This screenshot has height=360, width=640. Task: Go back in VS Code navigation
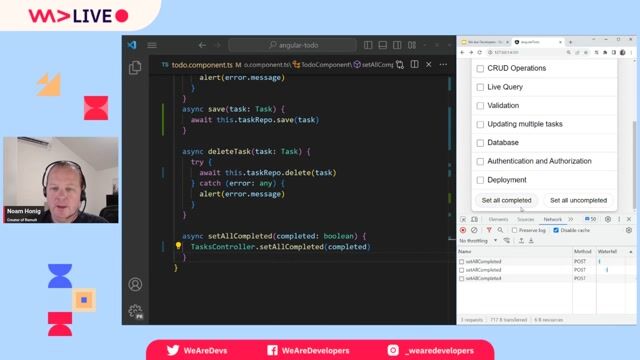tap(202, 45)
